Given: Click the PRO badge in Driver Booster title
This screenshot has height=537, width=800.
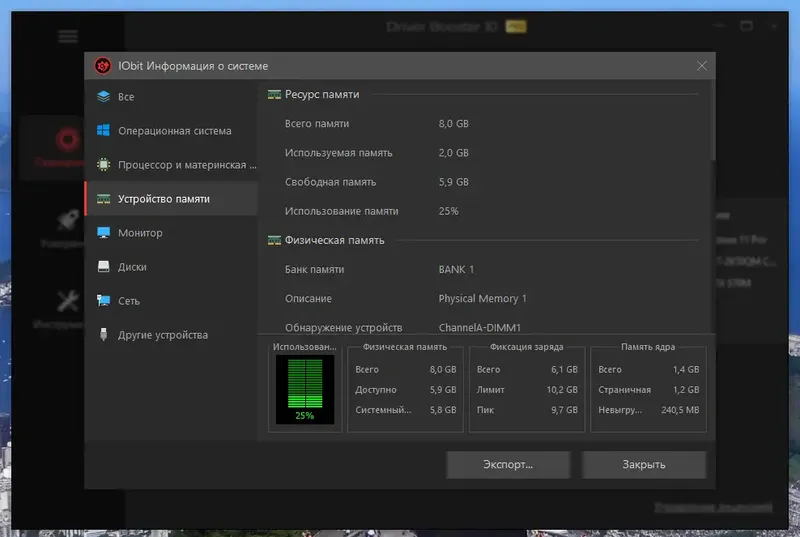Looking at the screenshot, I should [516, 27].
